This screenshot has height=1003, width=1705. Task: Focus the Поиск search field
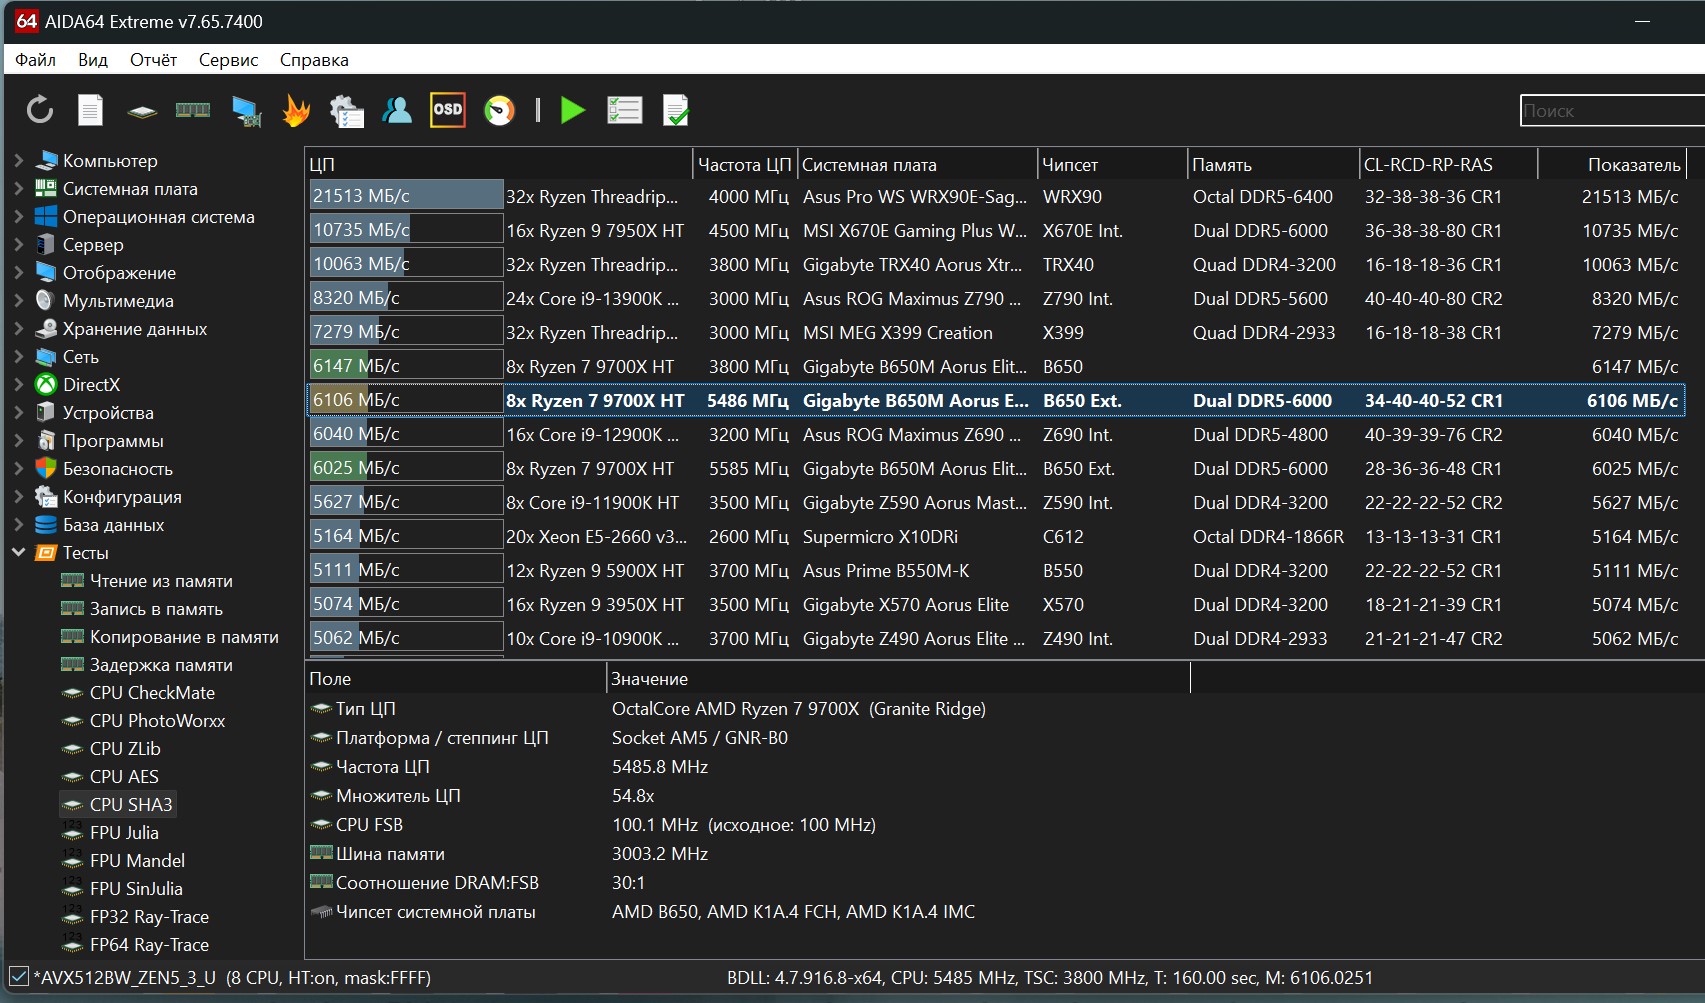point(1612,111)
